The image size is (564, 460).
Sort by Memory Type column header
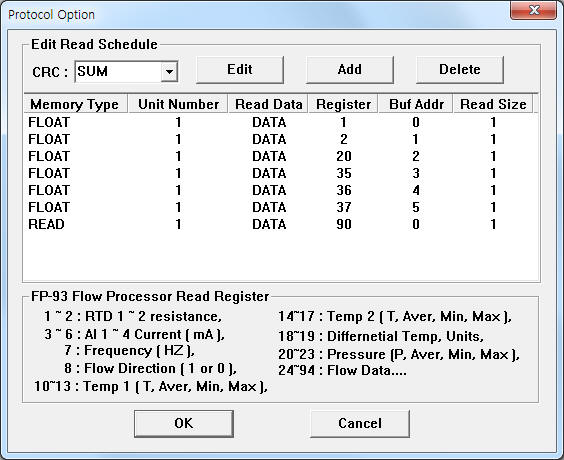(76, 104)
